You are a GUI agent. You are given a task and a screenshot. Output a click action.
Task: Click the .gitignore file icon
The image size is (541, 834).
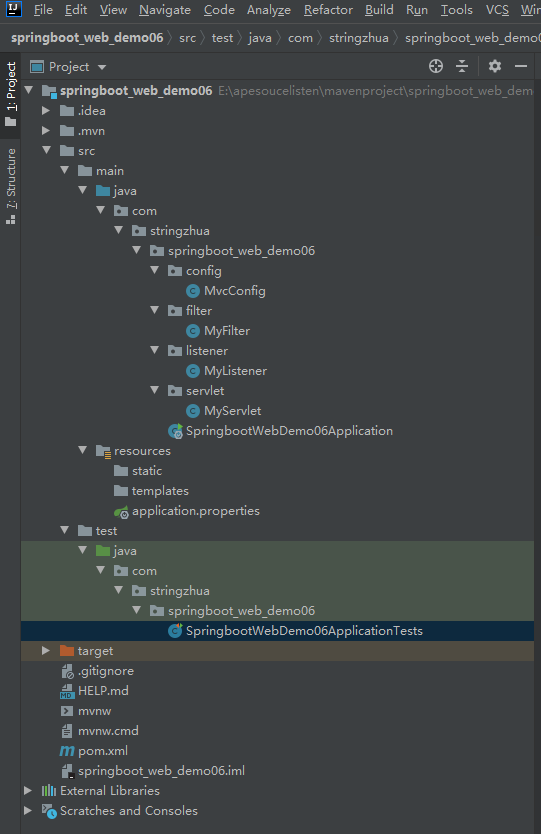pos(67,671)
